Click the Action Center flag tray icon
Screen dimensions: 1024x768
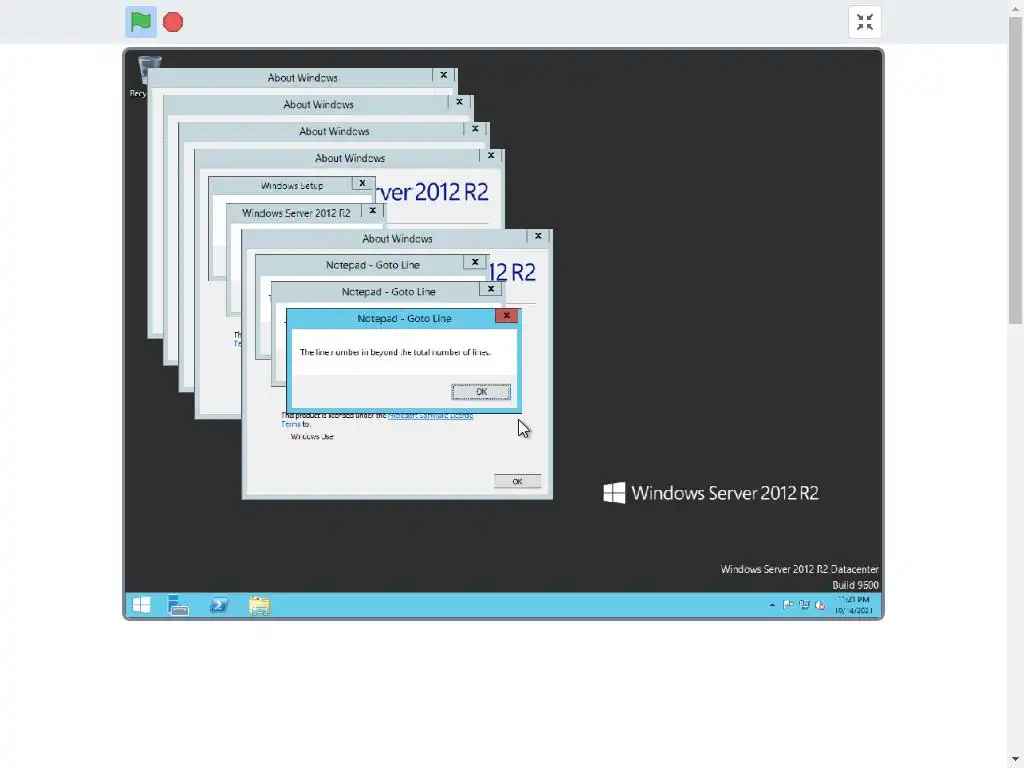(x=788, y=605)
